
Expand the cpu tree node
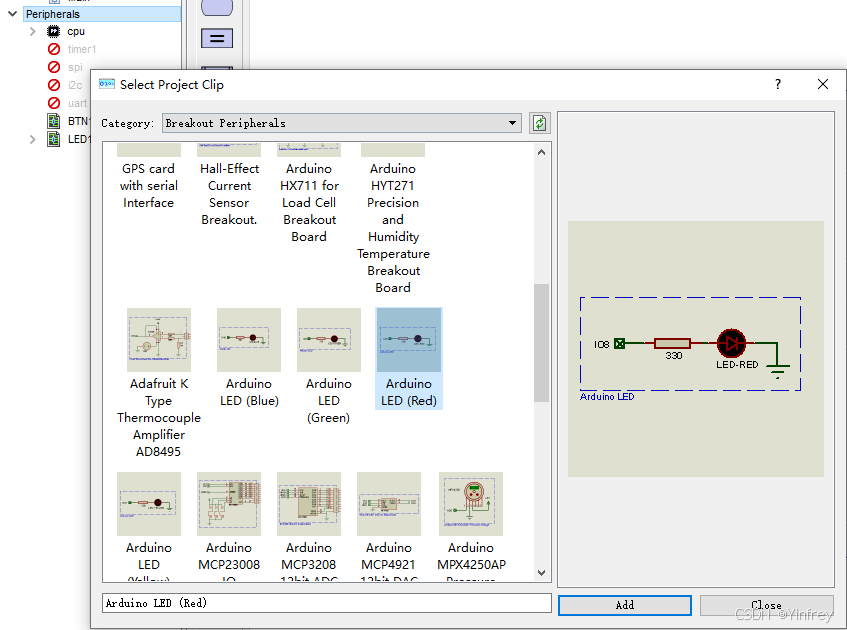click(x=32, y=31)
